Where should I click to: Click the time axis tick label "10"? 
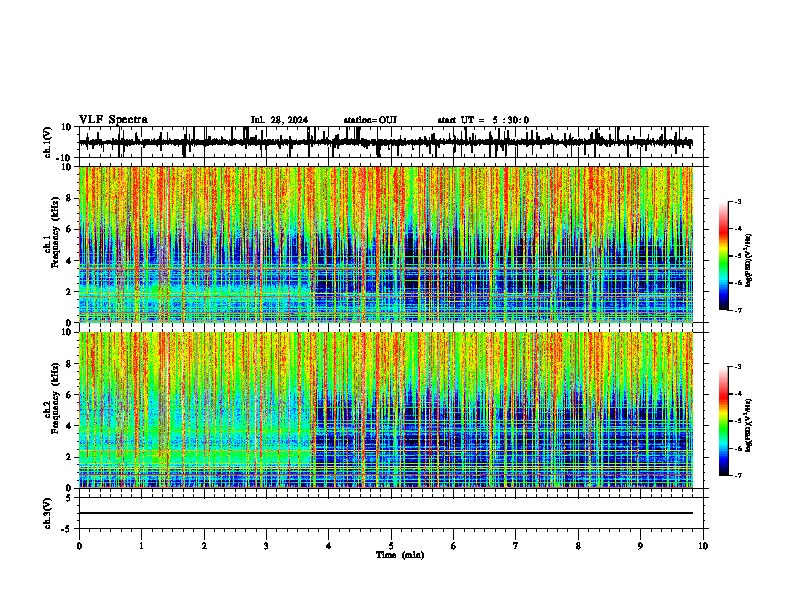coord(703,546)
